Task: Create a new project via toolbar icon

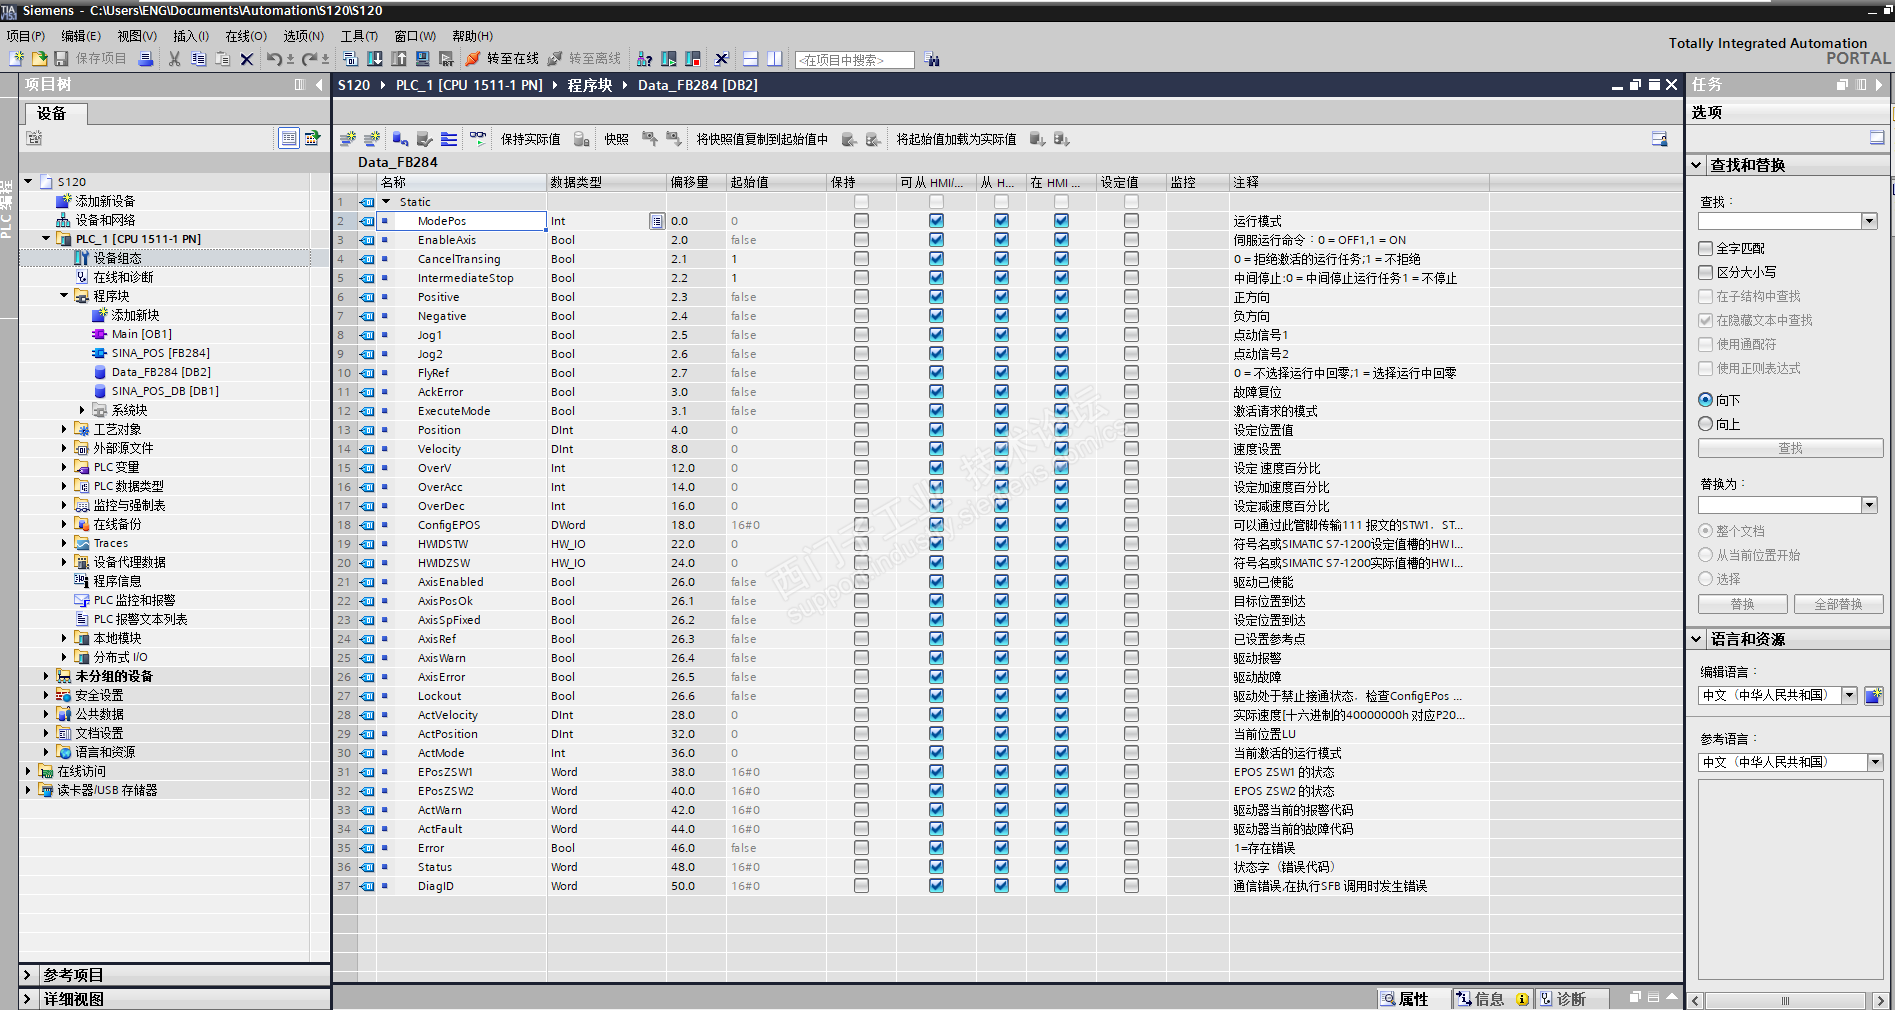Action: point(16,59)
